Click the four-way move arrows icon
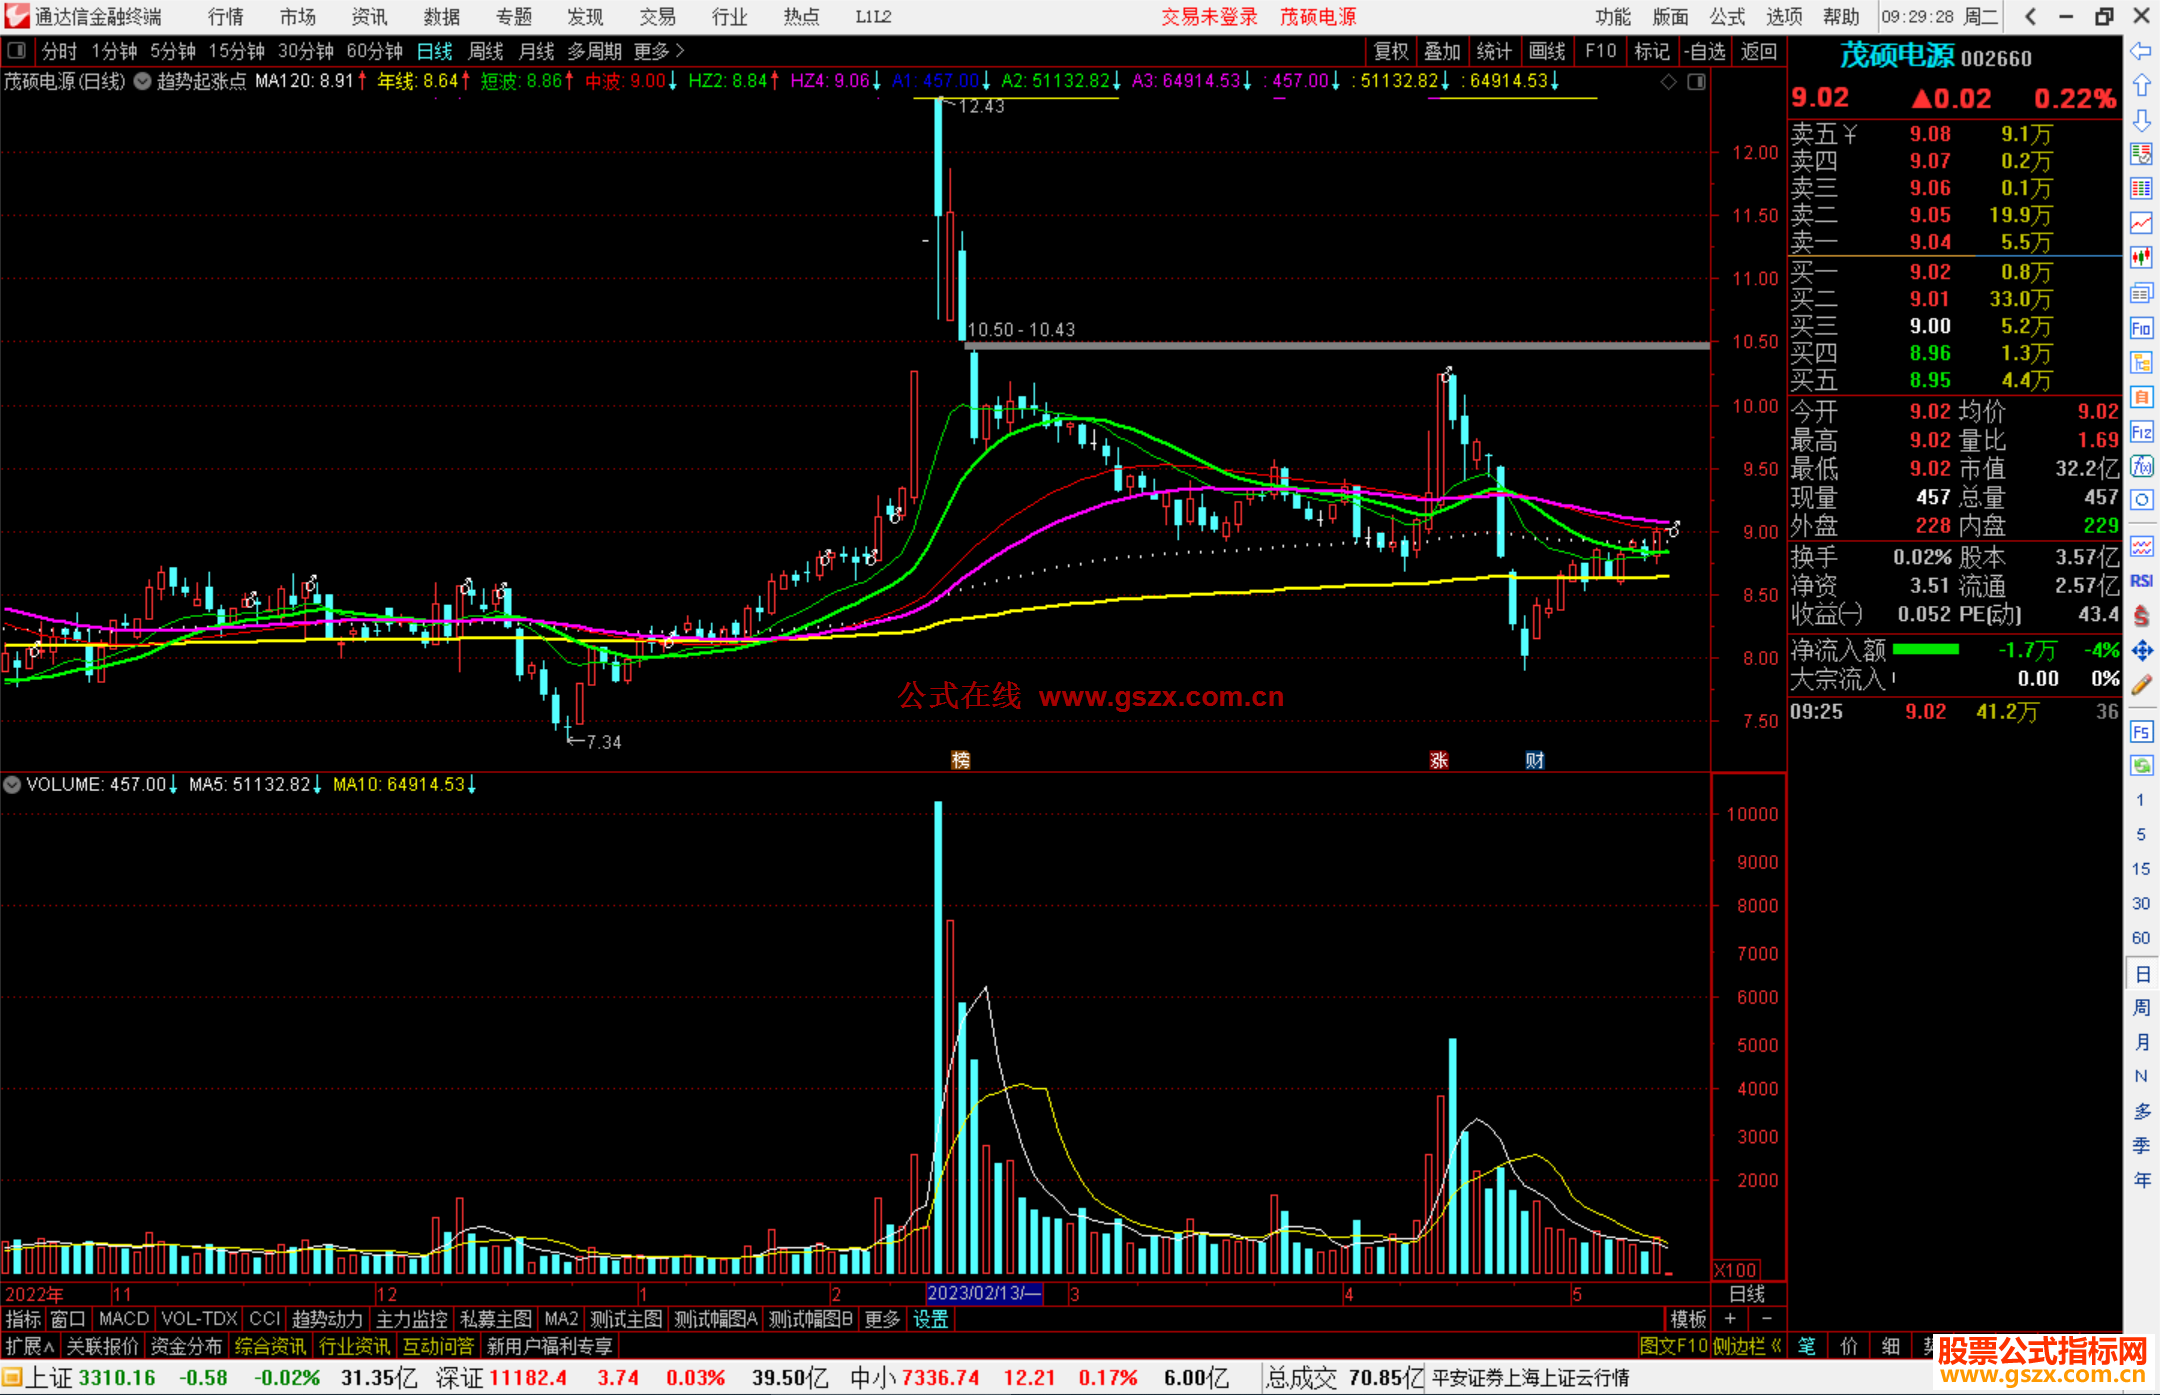 [2141, 651]
